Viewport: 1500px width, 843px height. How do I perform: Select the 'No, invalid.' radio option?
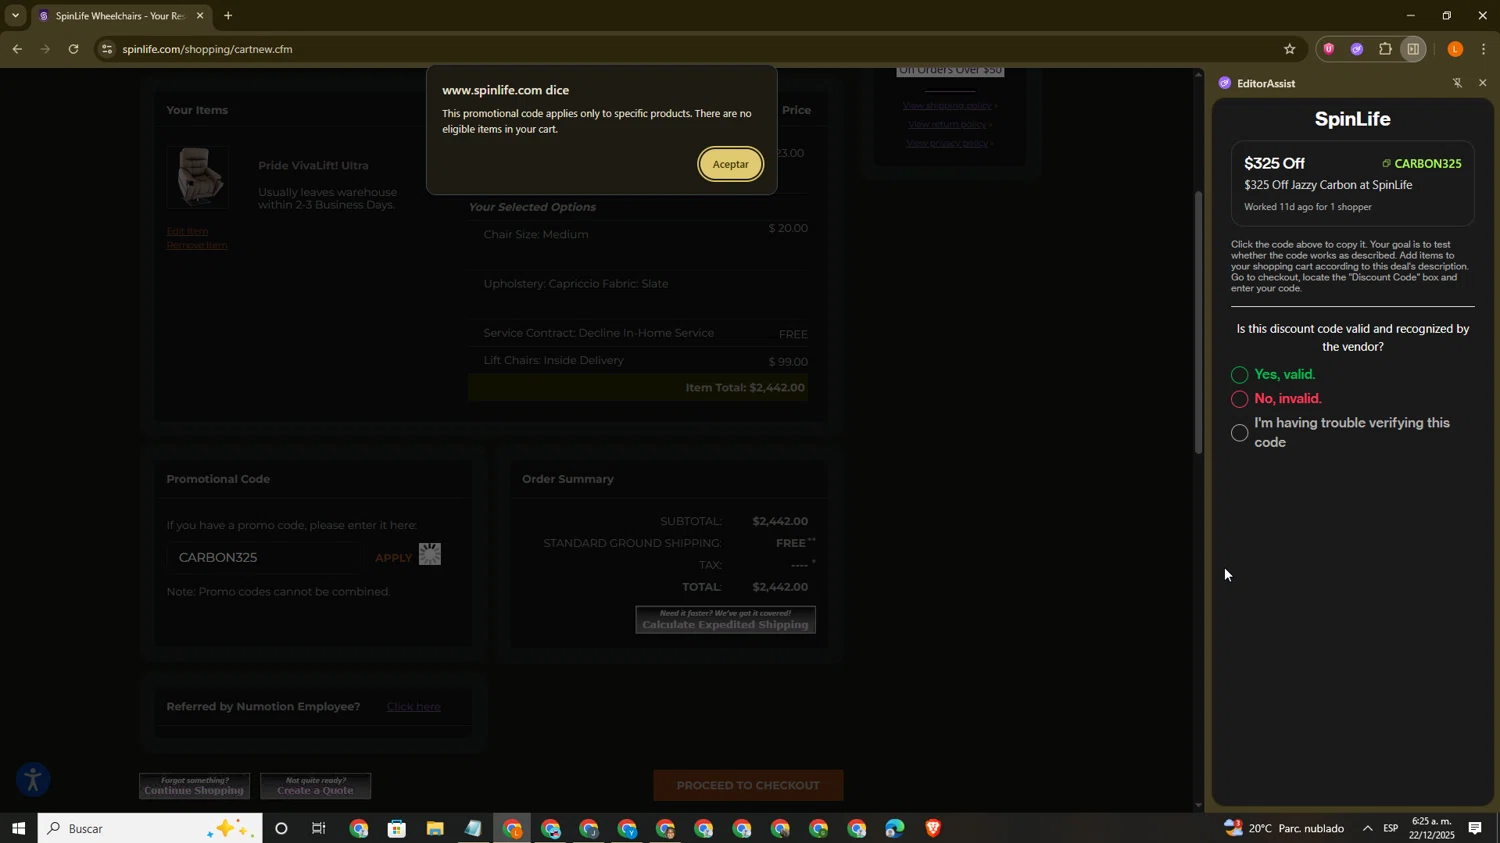1239,399
